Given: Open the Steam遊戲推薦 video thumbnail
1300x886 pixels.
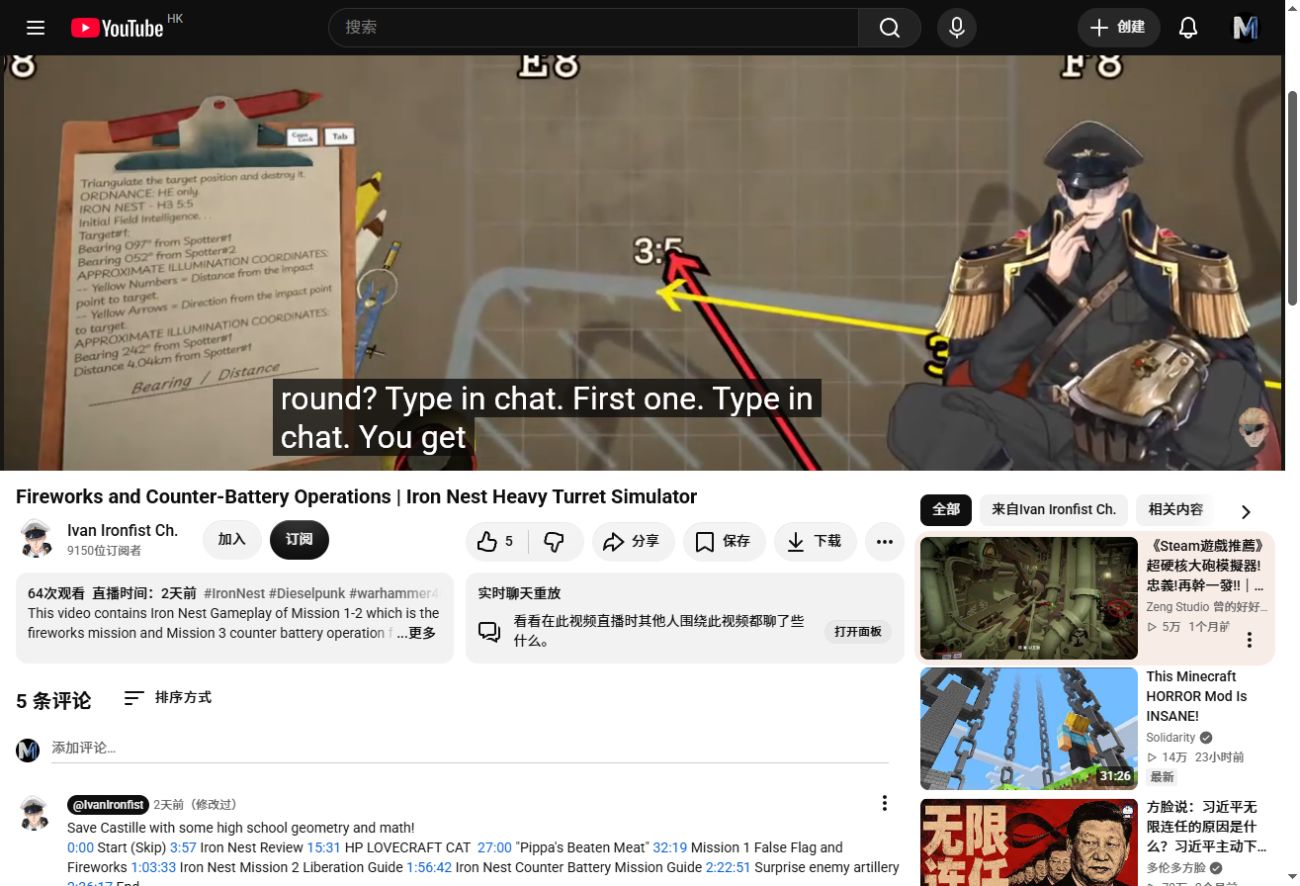Looking at the screenshot, I should tap(1029, 598).
